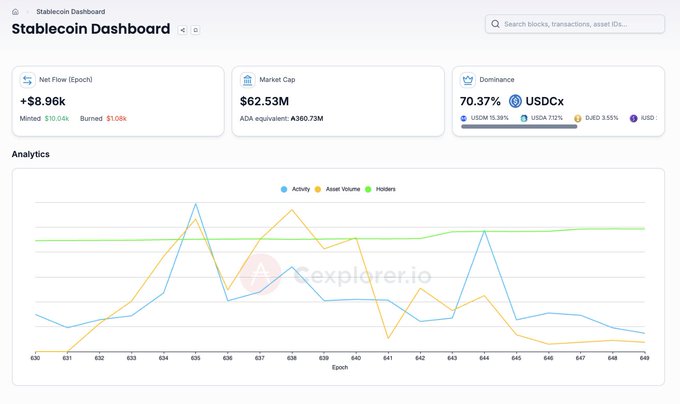The image size is (680, 404).
Task: Click the epoch 630 axis label
Action: pos(35,358)
